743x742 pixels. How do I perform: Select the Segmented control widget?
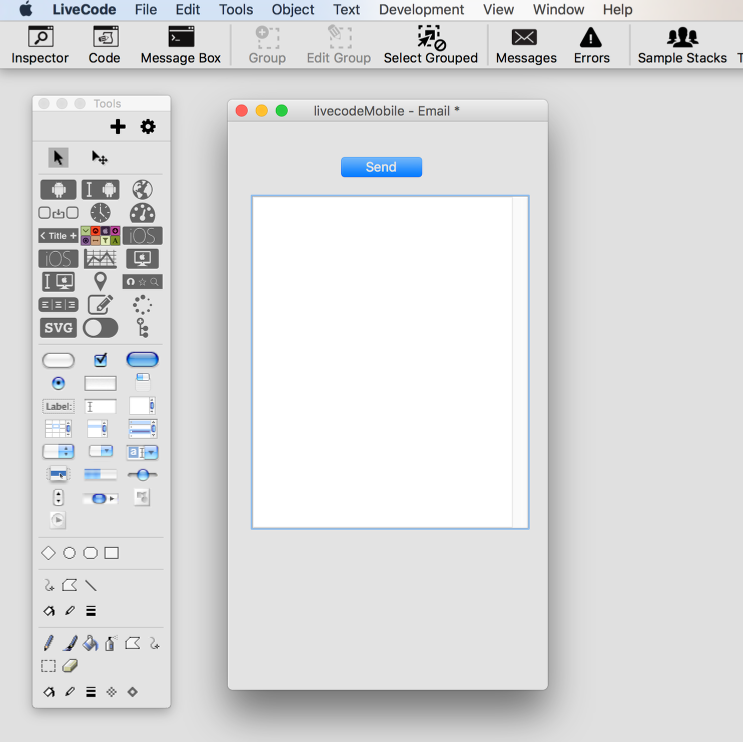click(x=58, y=305)
